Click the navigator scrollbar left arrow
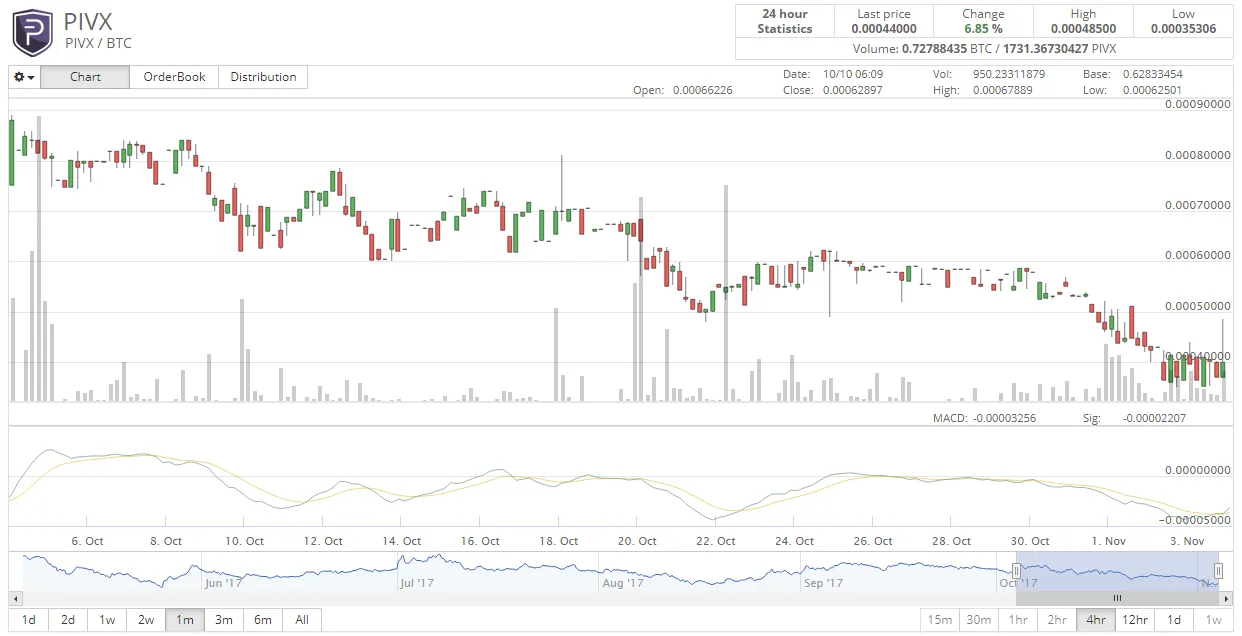 coord(15,598)
